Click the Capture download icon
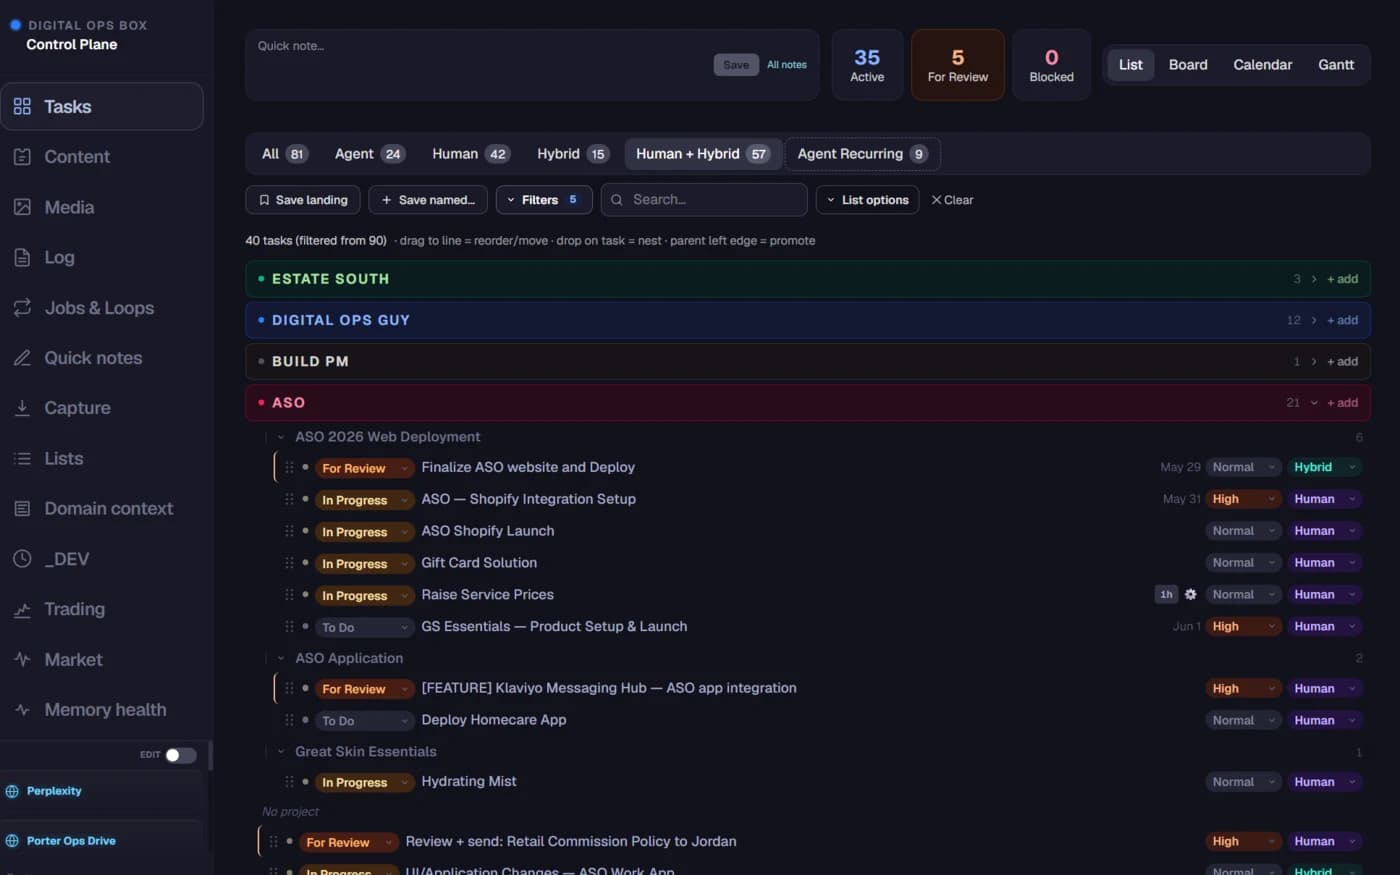 pyautogui.click(x=22, y=407)
